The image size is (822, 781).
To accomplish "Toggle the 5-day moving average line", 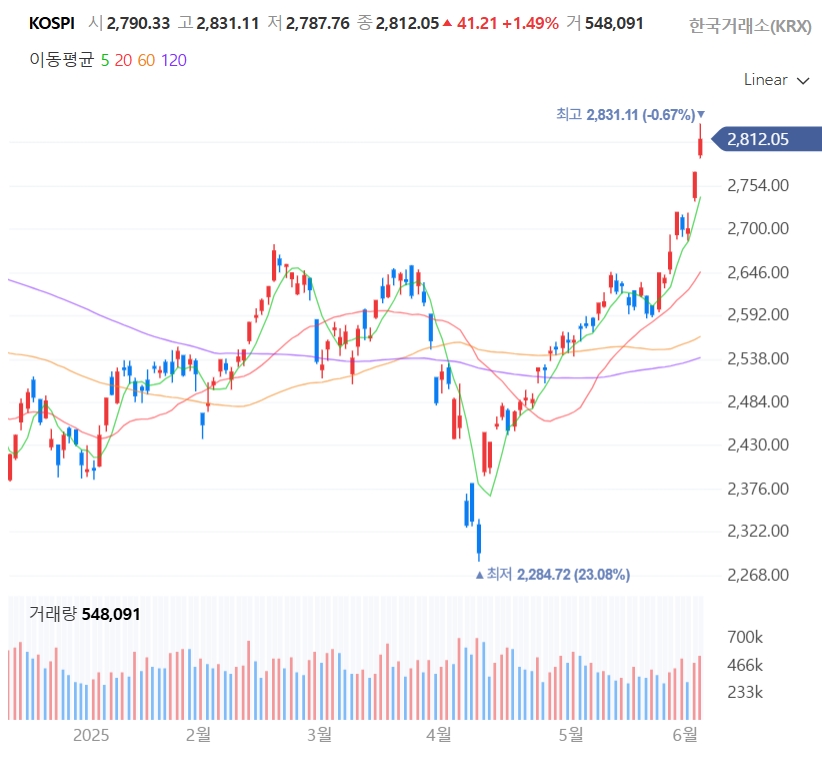I will click(105, 60).
